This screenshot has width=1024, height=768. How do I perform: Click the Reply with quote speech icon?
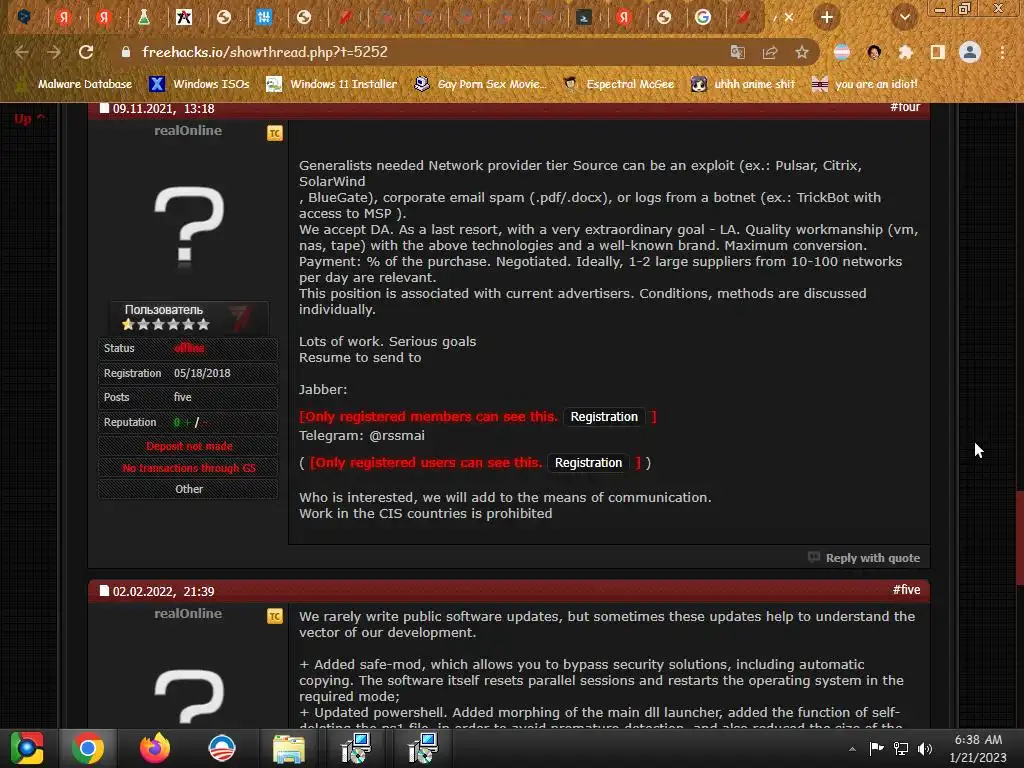pyautogui.click(x=814, y=557)
